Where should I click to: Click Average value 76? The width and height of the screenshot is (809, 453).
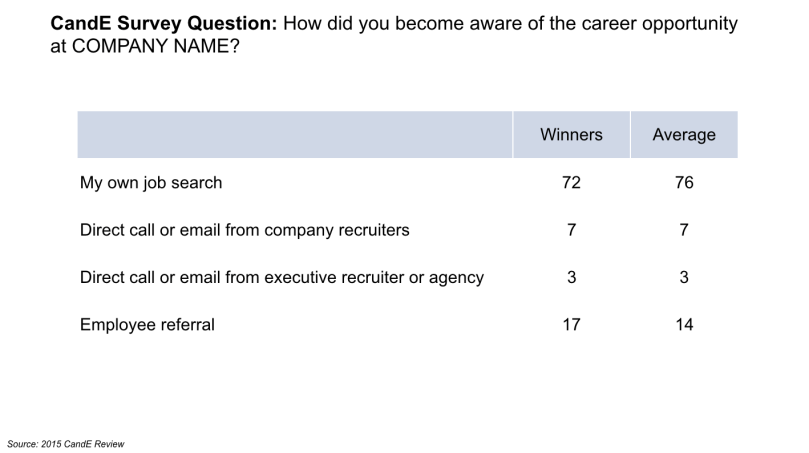pyautogui.click(x=684, y=183)
